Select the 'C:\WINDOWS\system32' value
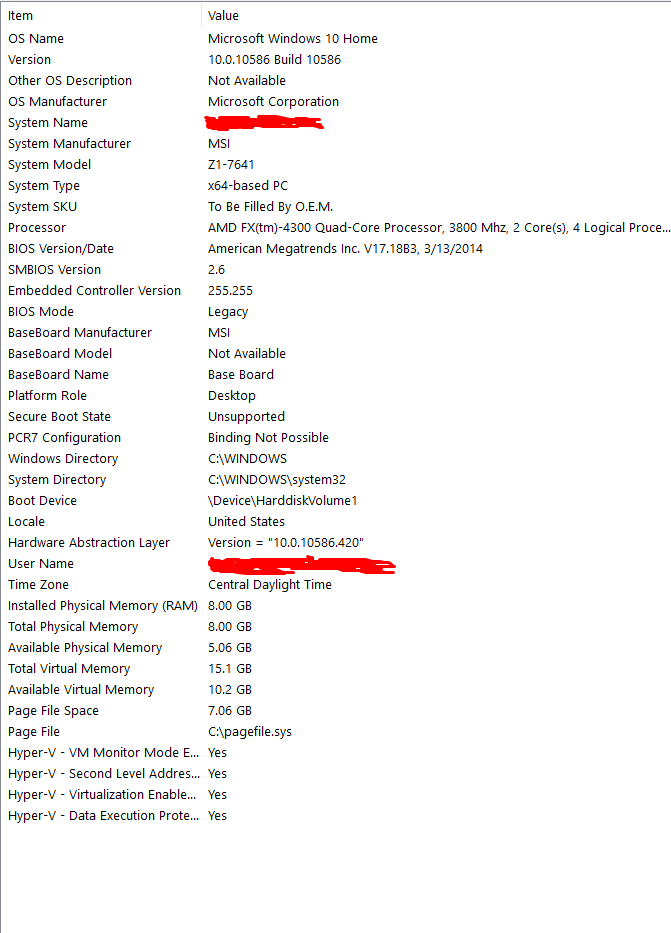The image size is (671, 933). (x=277, y=480)
